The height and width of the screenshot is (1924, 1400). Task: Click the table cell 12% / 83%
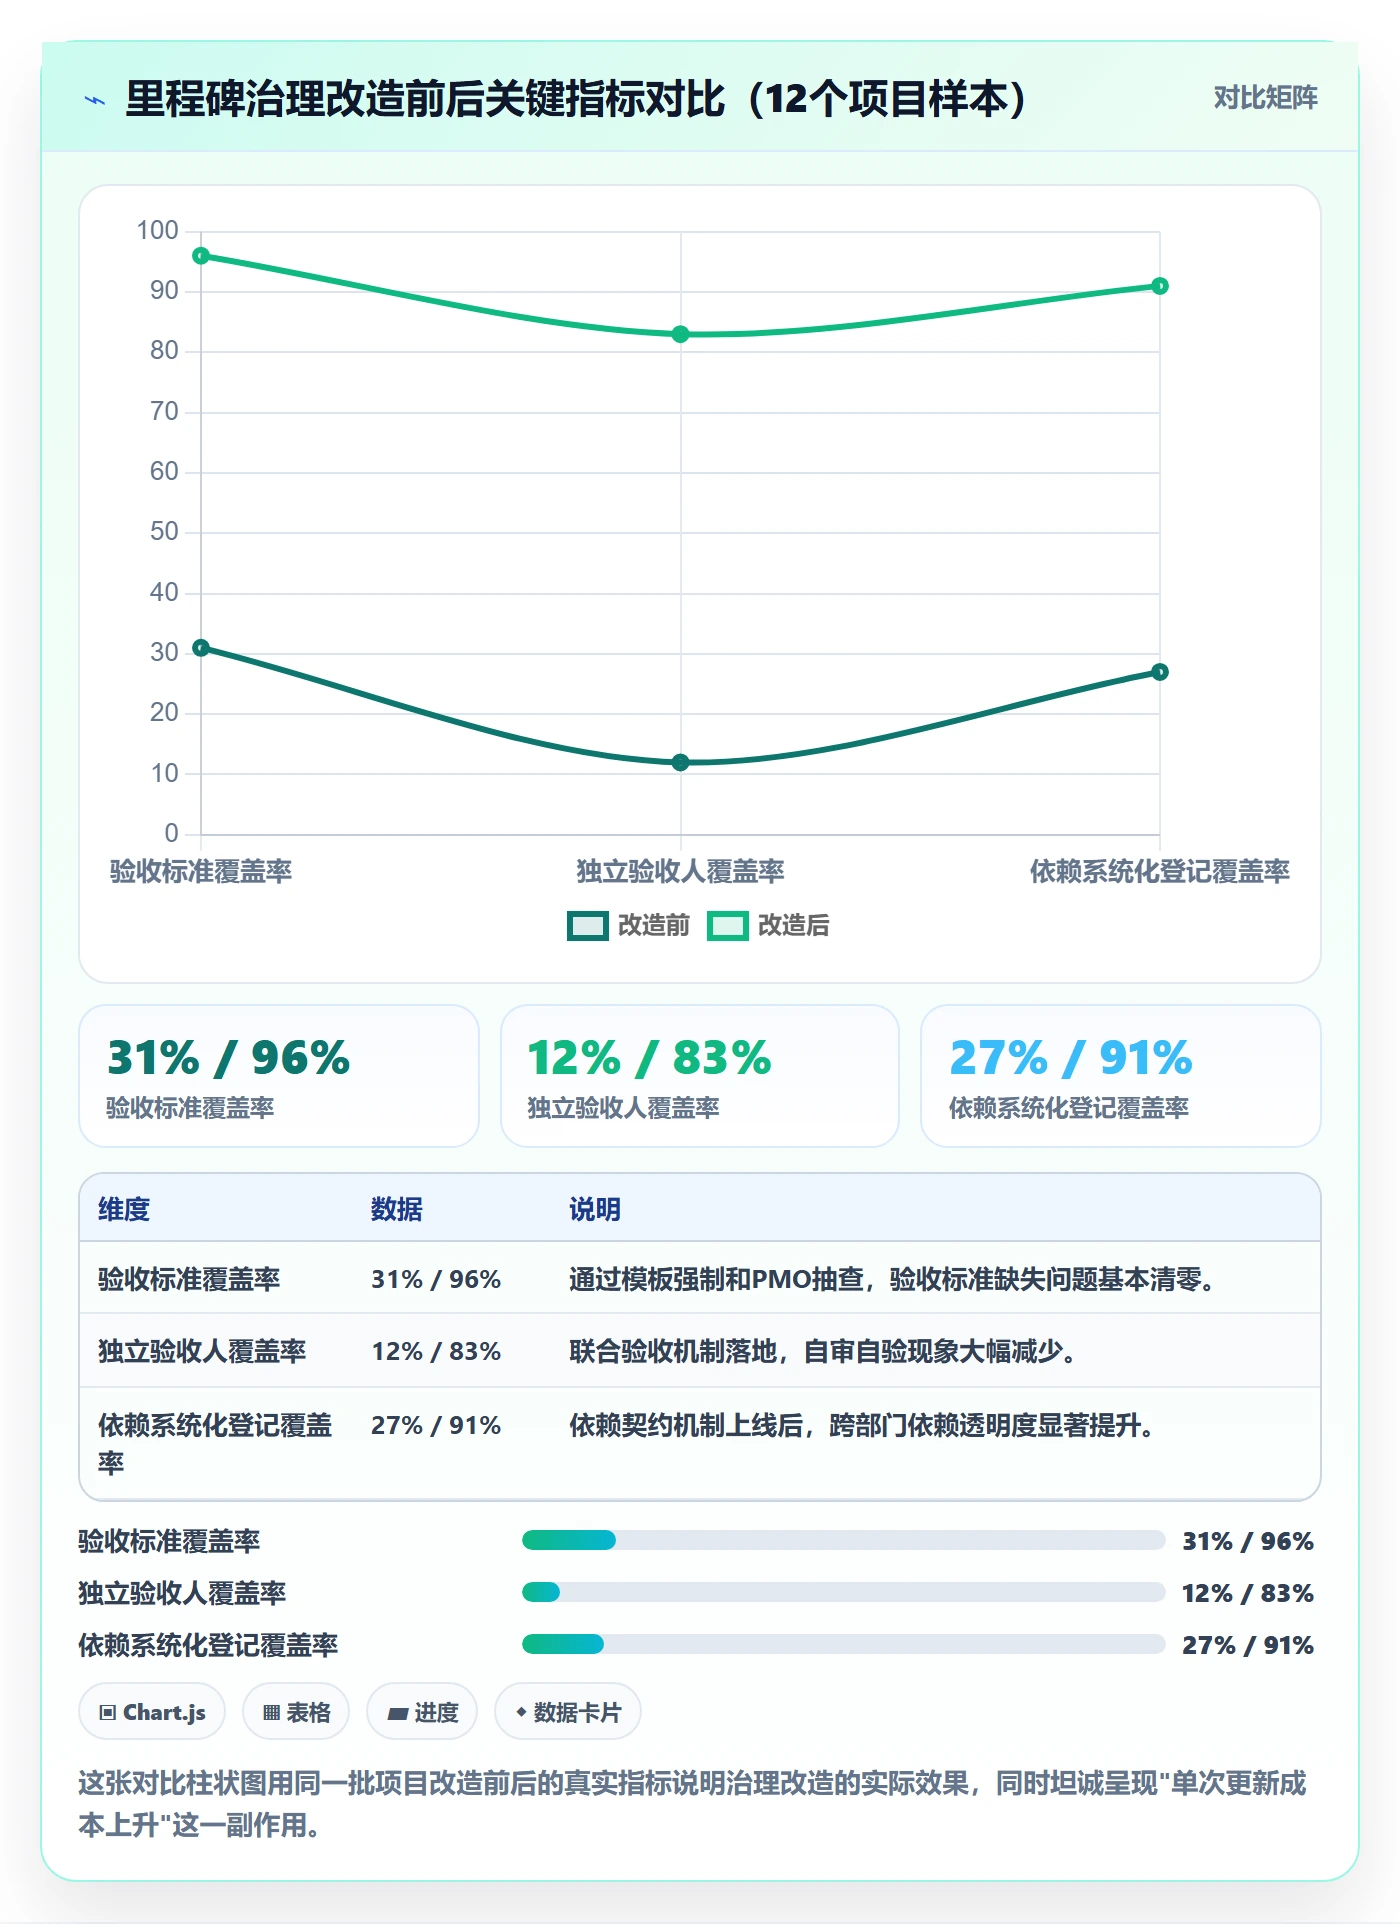point(436,1351)
